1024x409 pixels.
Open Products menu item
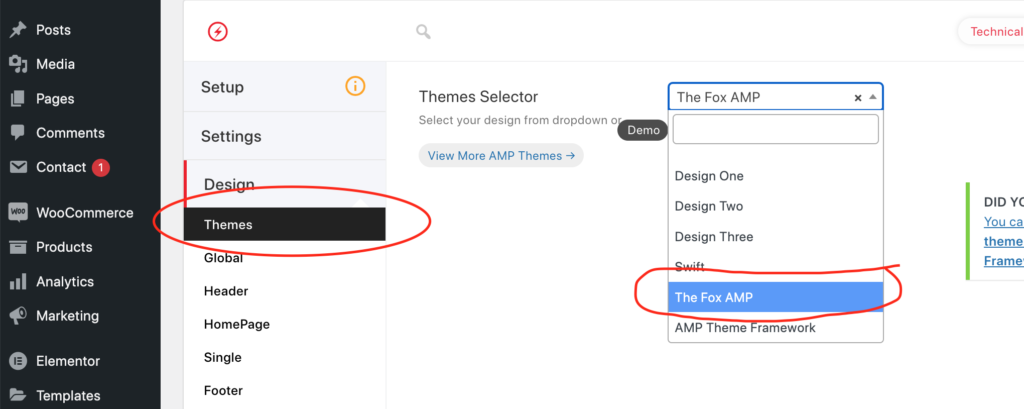tap(64, 247)
